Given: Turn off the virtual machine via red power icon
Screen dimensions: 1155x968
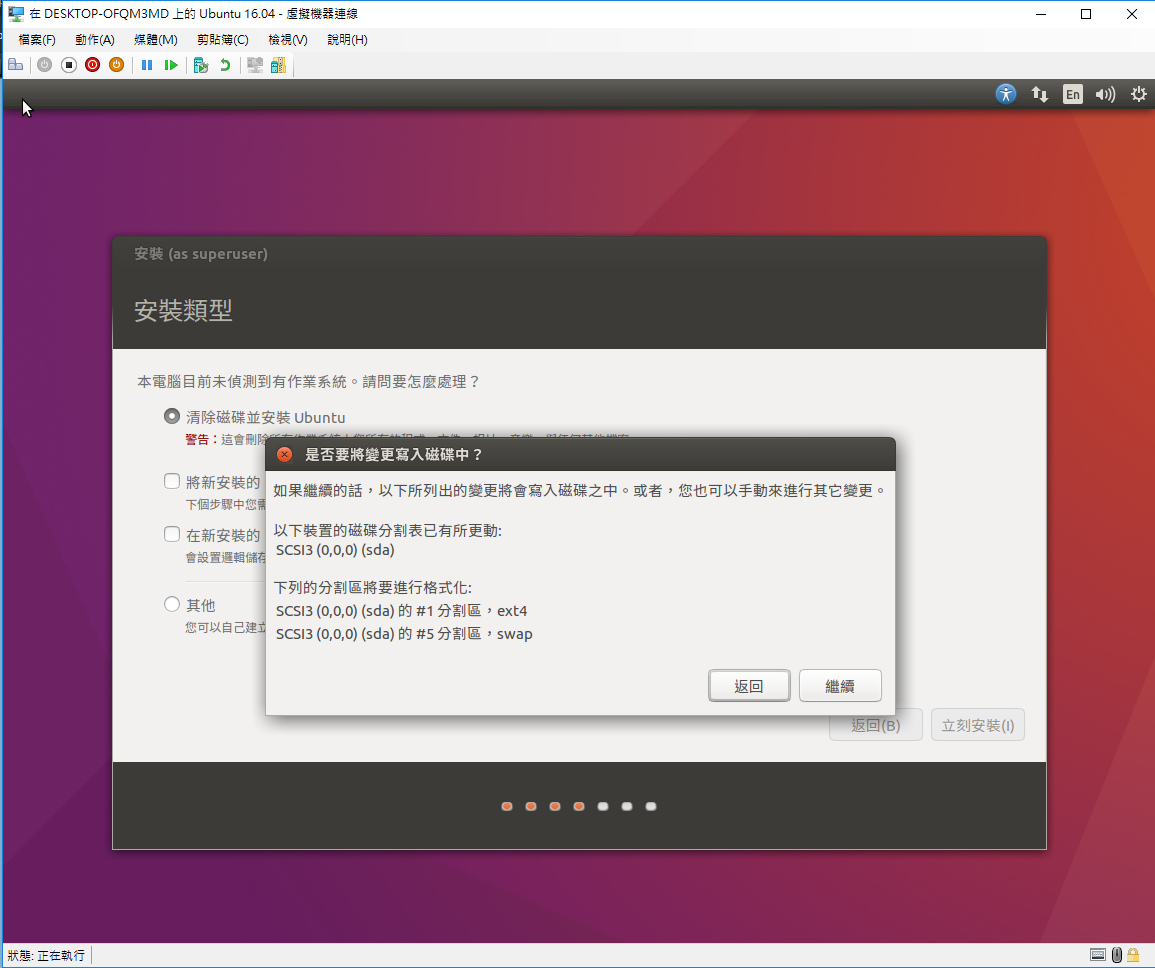Looking at the screenshot, I should pos(92,64).
